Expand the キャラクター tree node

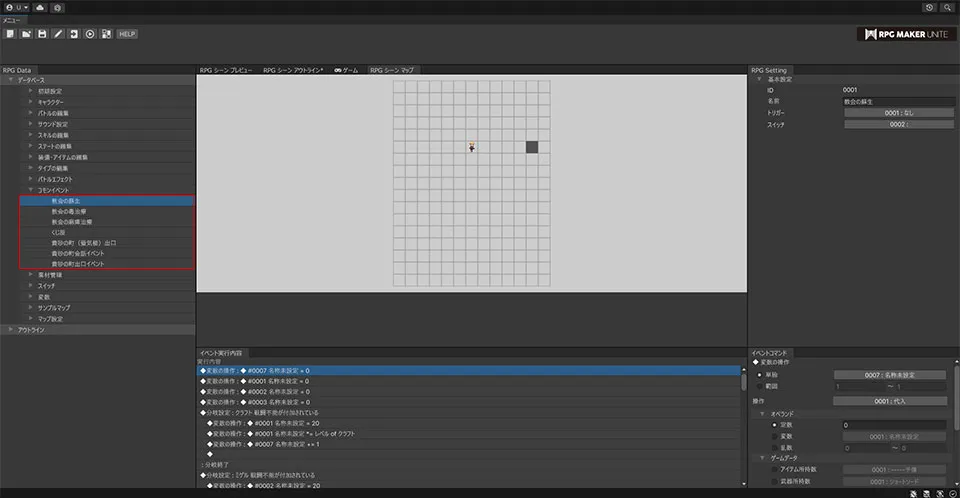(31, 102)
